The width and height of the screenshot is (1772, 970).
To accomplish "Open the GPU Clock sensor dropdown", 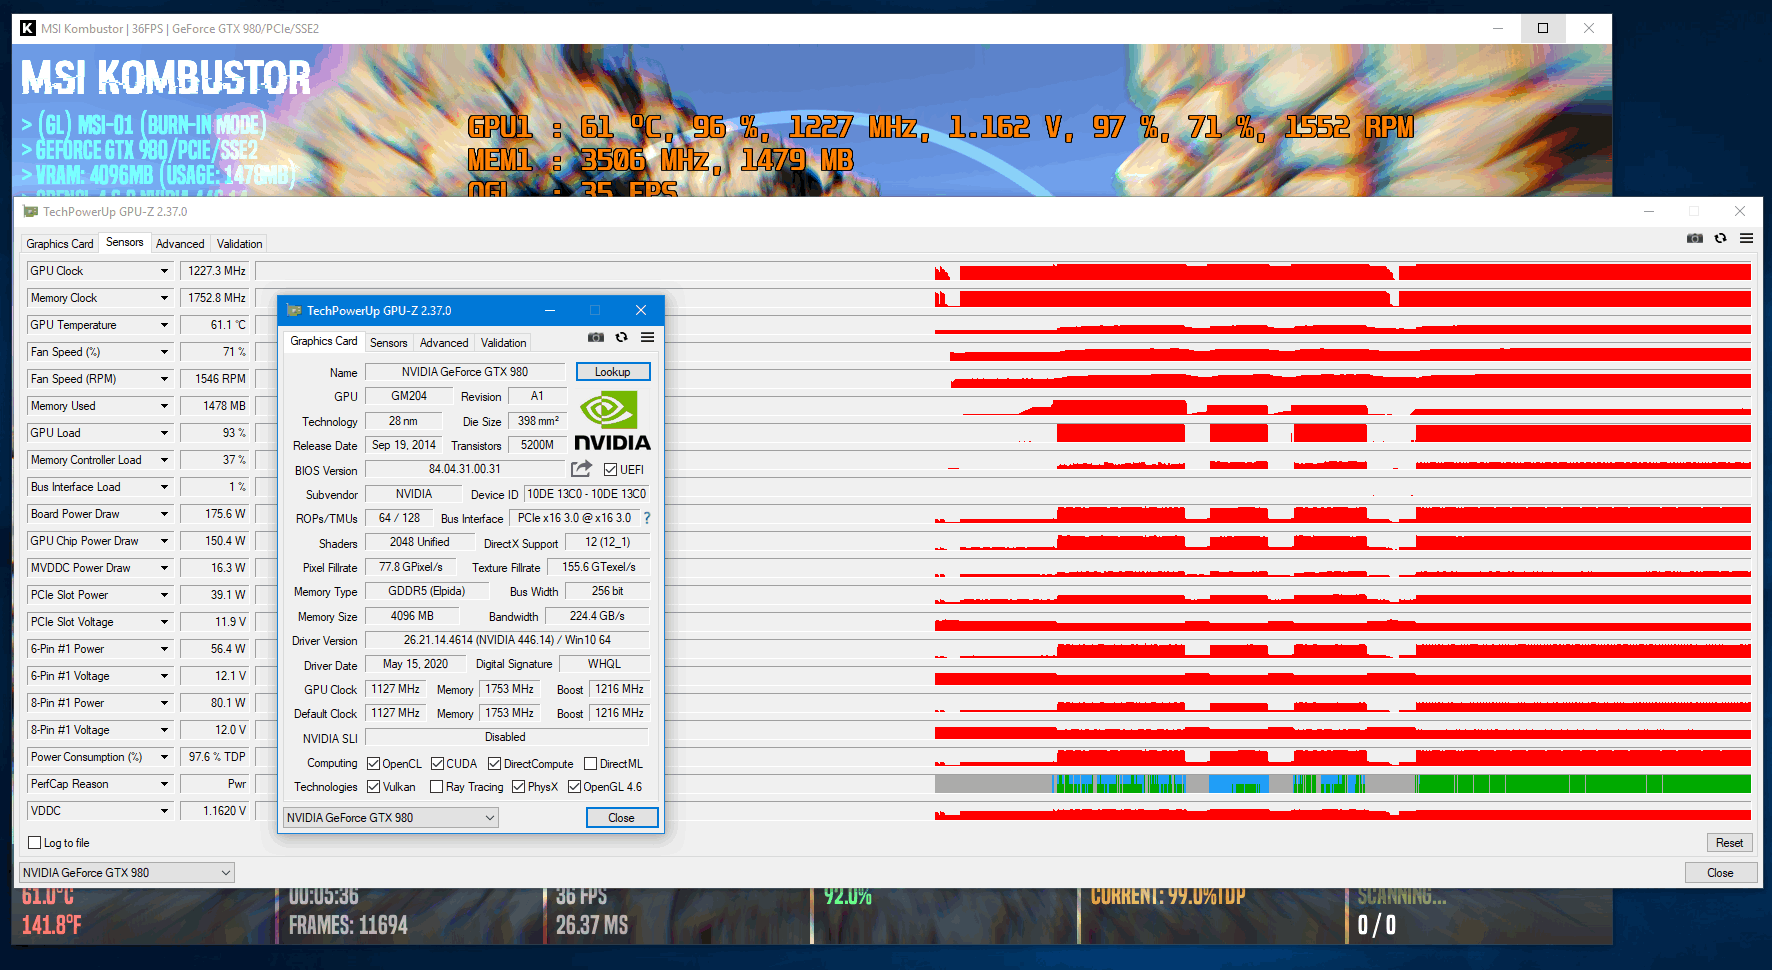I will 165,271.
